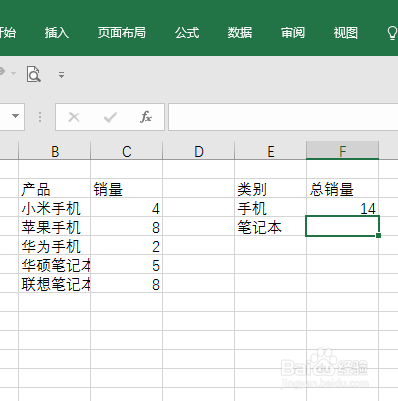
Task: Select the 笔记本 category cell
Action: click(271, 227)
